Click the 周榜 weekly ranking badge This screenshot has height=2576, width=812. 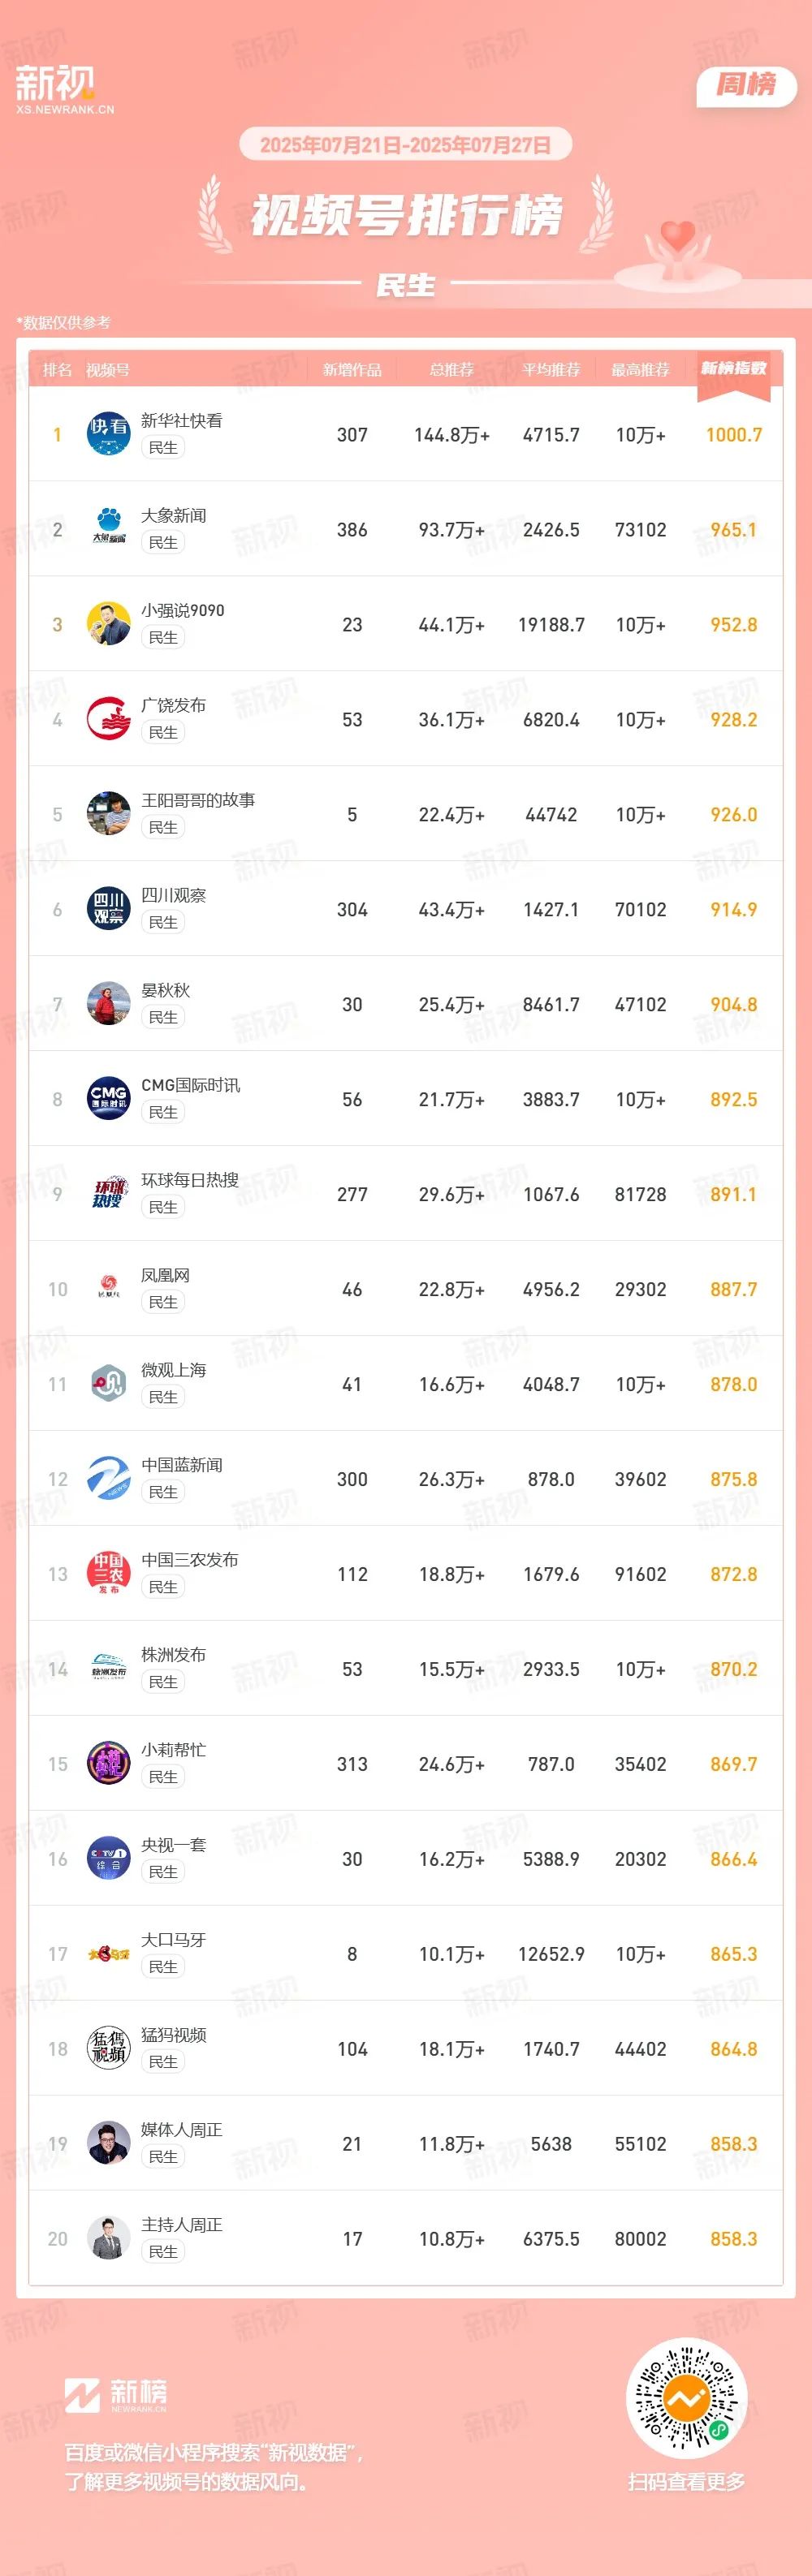point(746,86)
